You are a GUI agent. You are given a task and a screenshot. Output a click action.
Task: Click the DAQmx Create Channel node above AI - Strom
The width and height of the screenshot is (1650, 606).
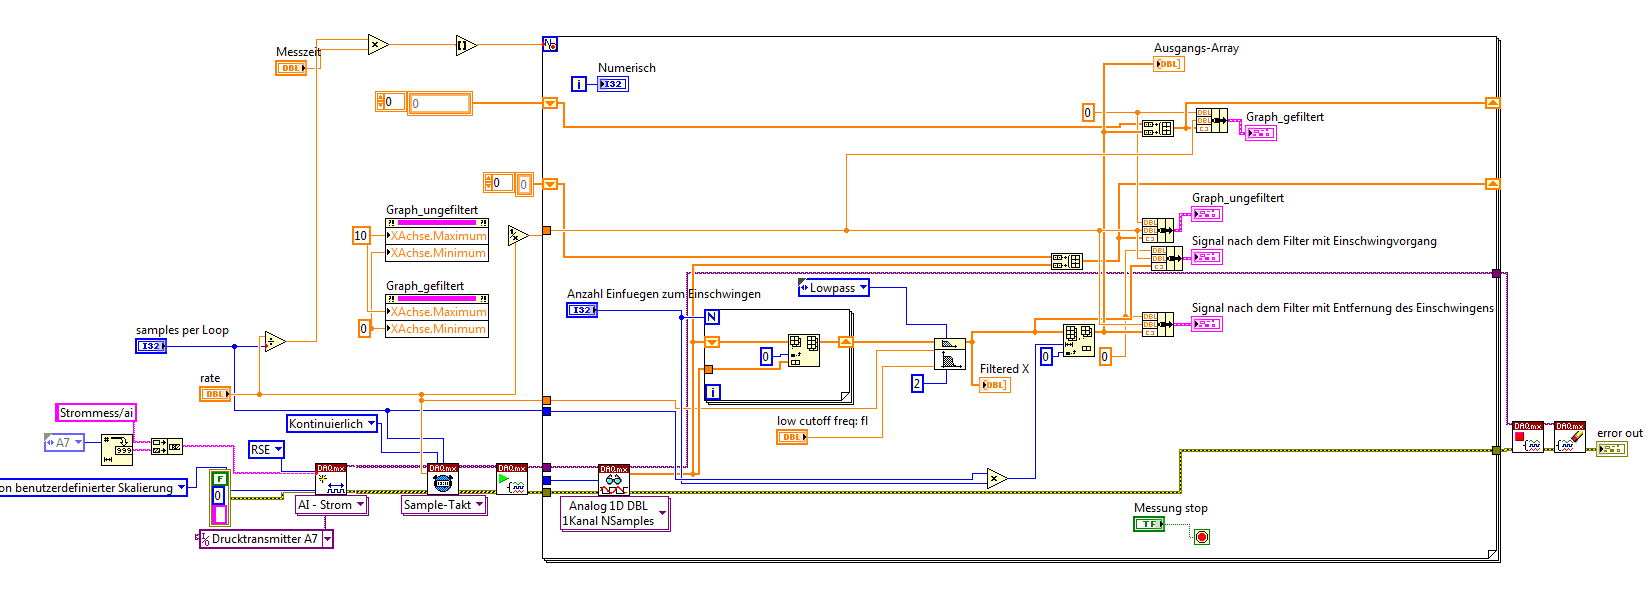tap(331, 479)
